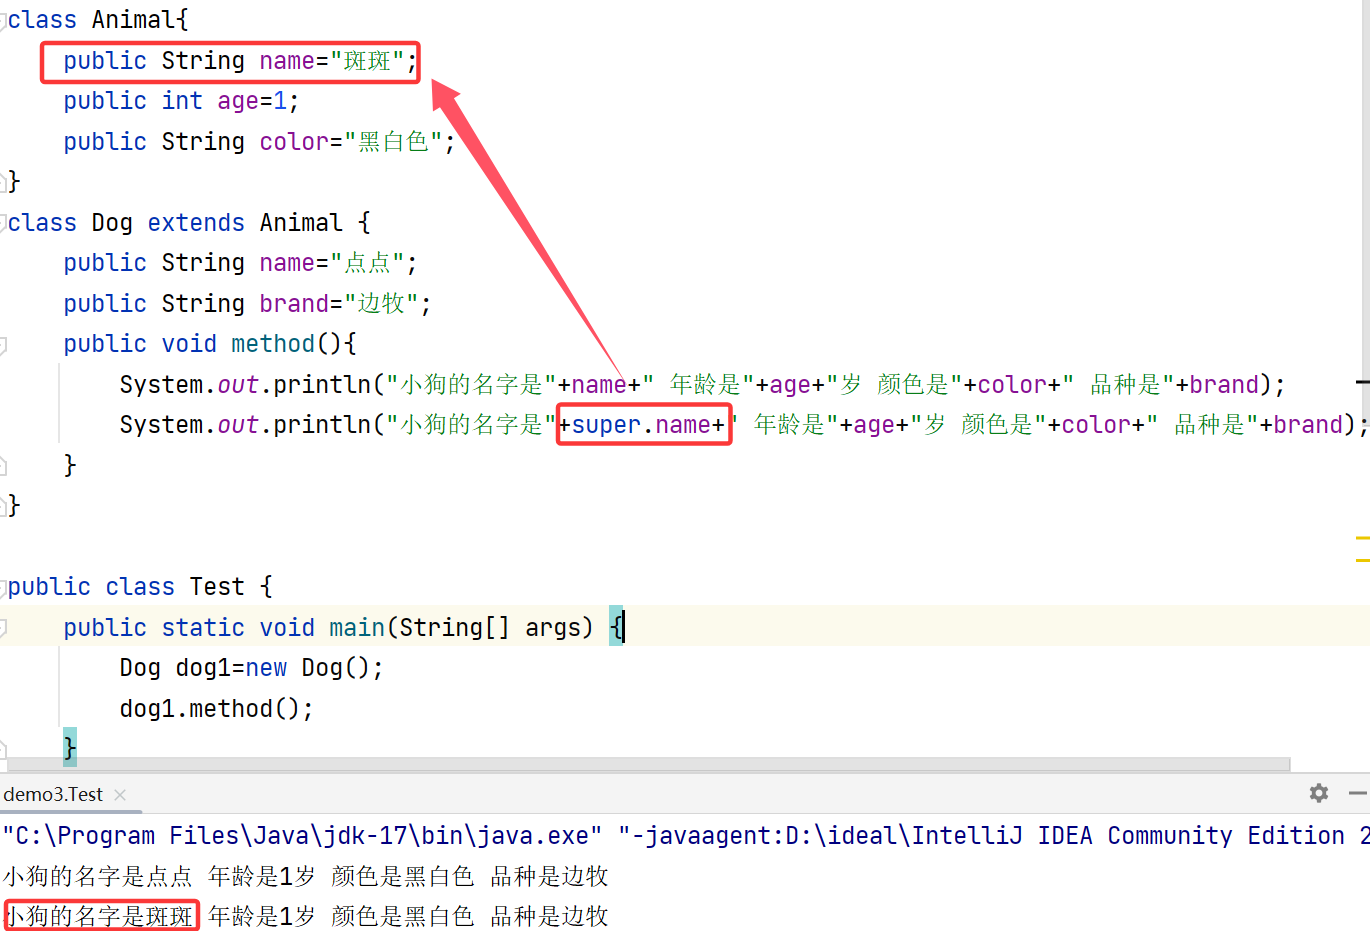This screenshot has width=1370, height=931.
Task: Collapse the method() body fold marker
Action: coord(3,344)
